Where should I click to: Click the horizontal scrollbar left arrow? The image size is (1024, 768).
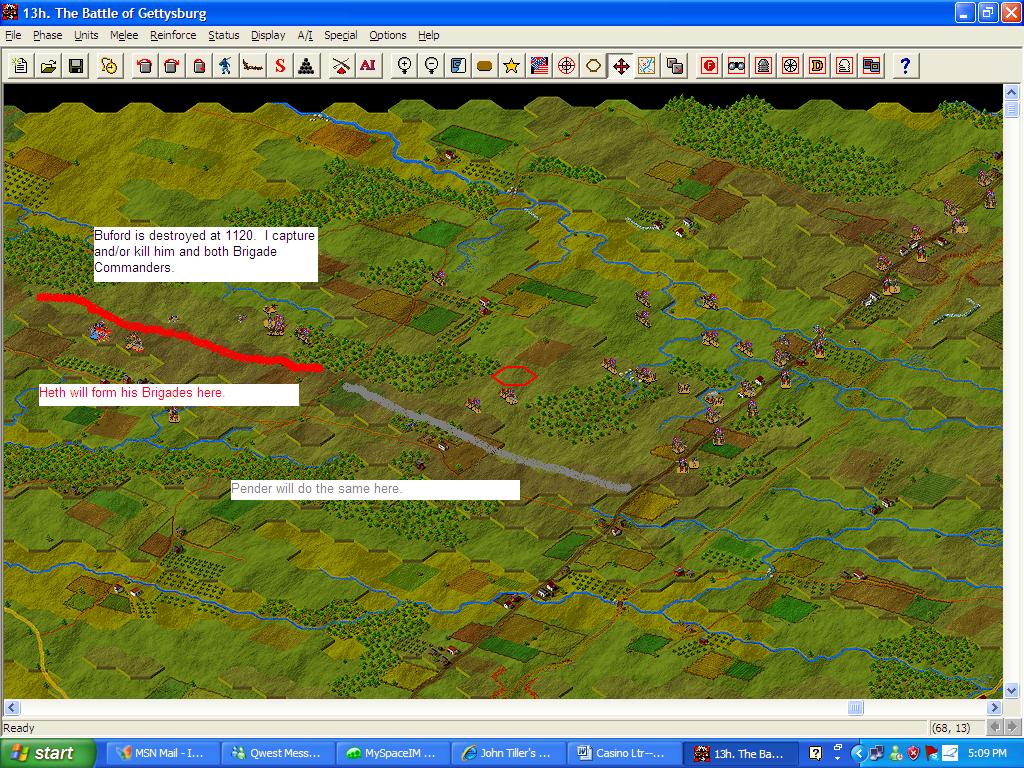(x=12, y=707)
